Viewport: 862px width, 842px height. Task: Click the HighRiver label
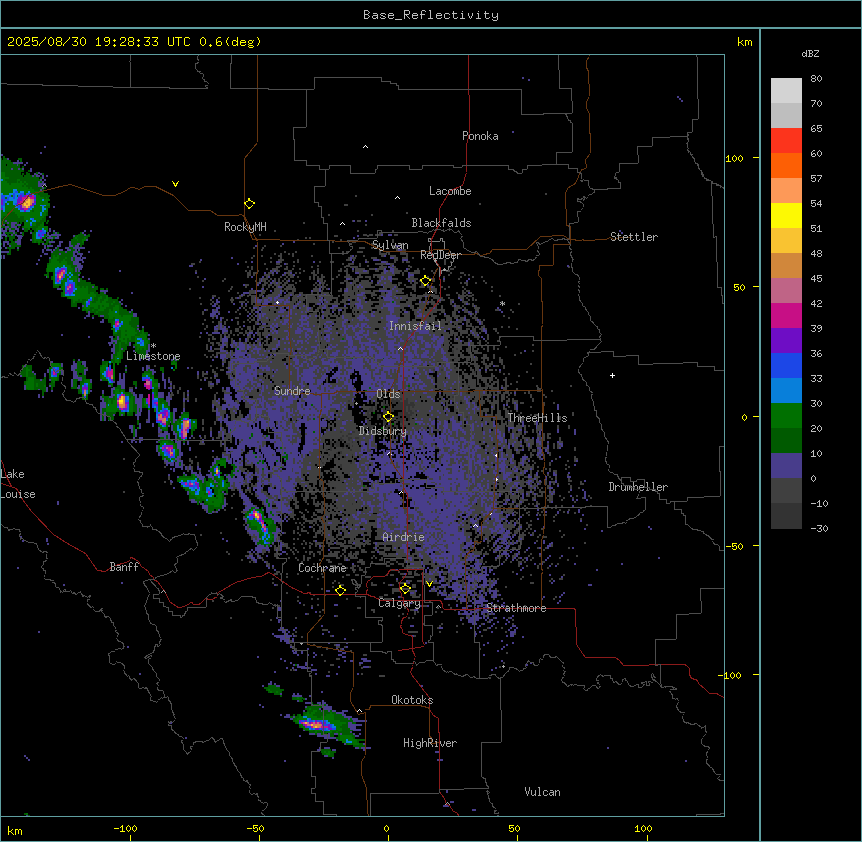(430, 743)
